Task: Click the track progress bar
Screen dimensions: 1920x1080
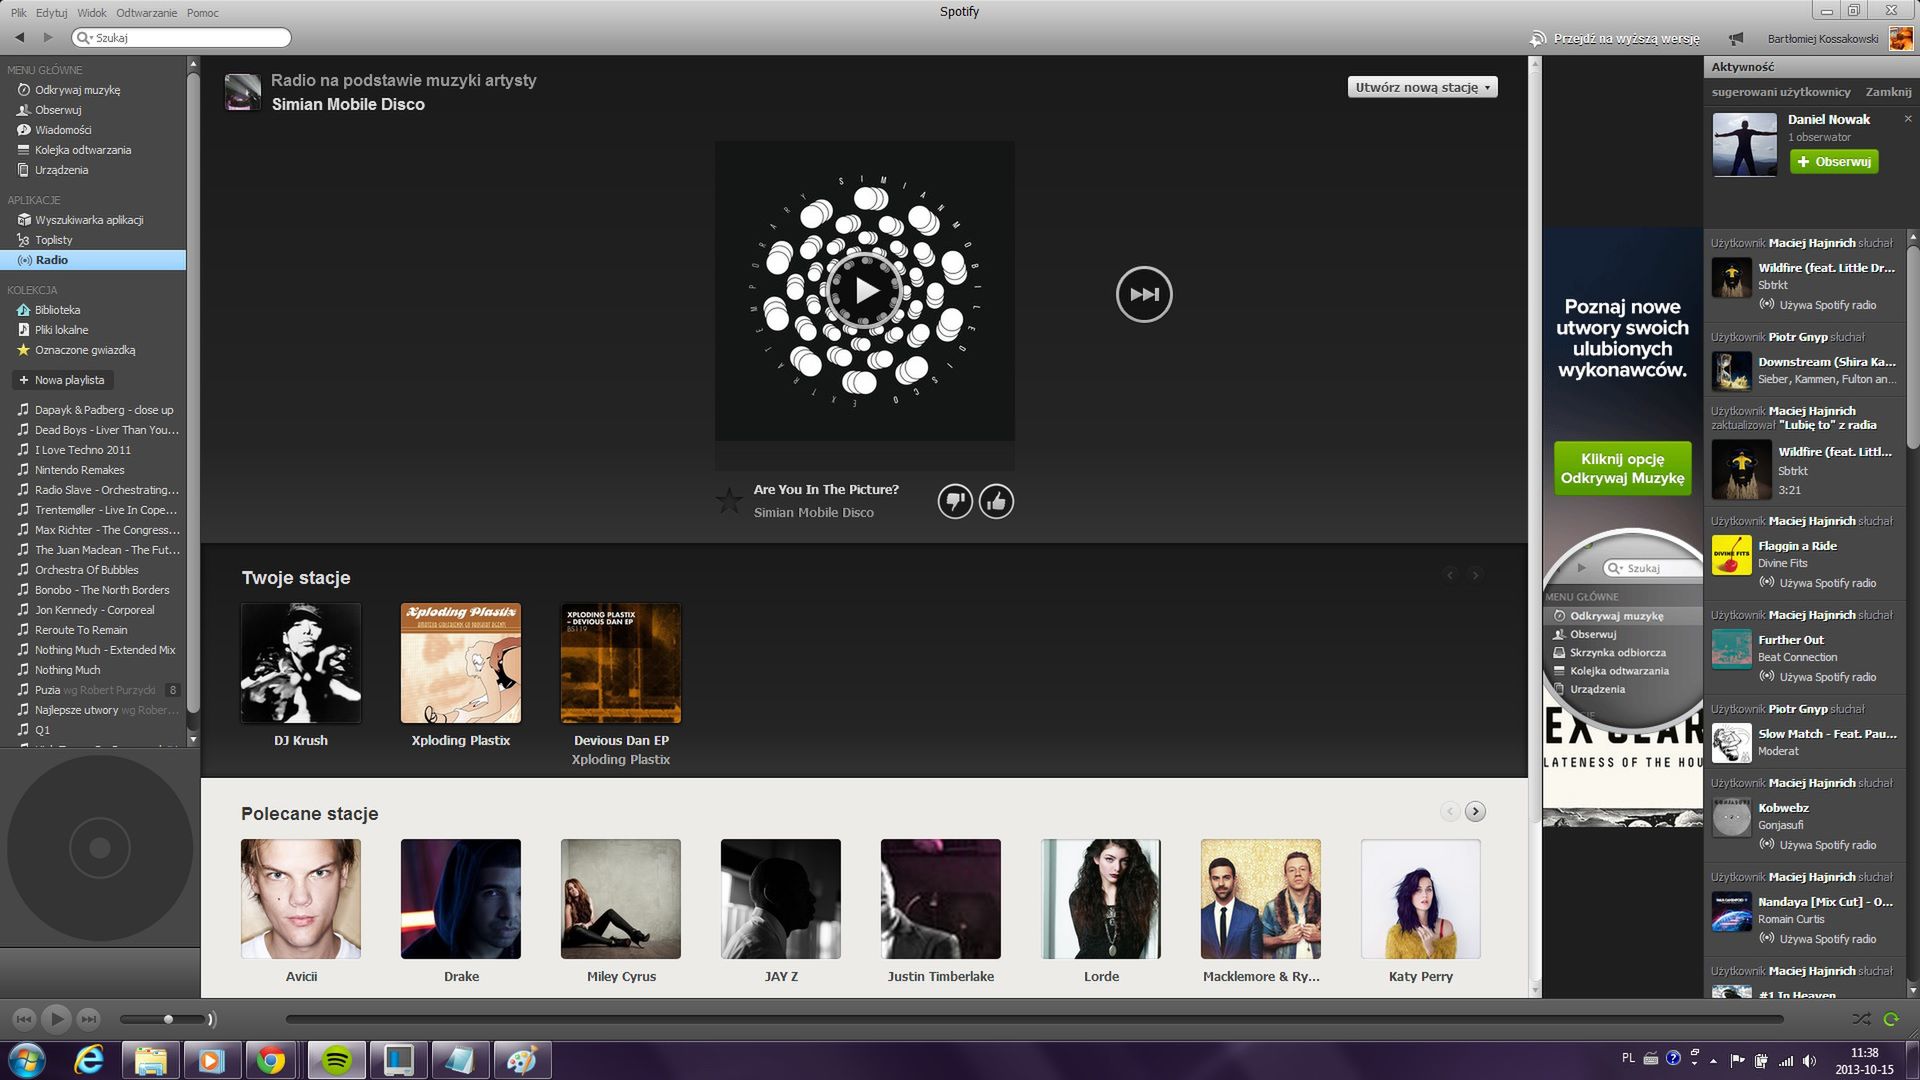Action: pyautogui.click(x=1034, y=1019)
